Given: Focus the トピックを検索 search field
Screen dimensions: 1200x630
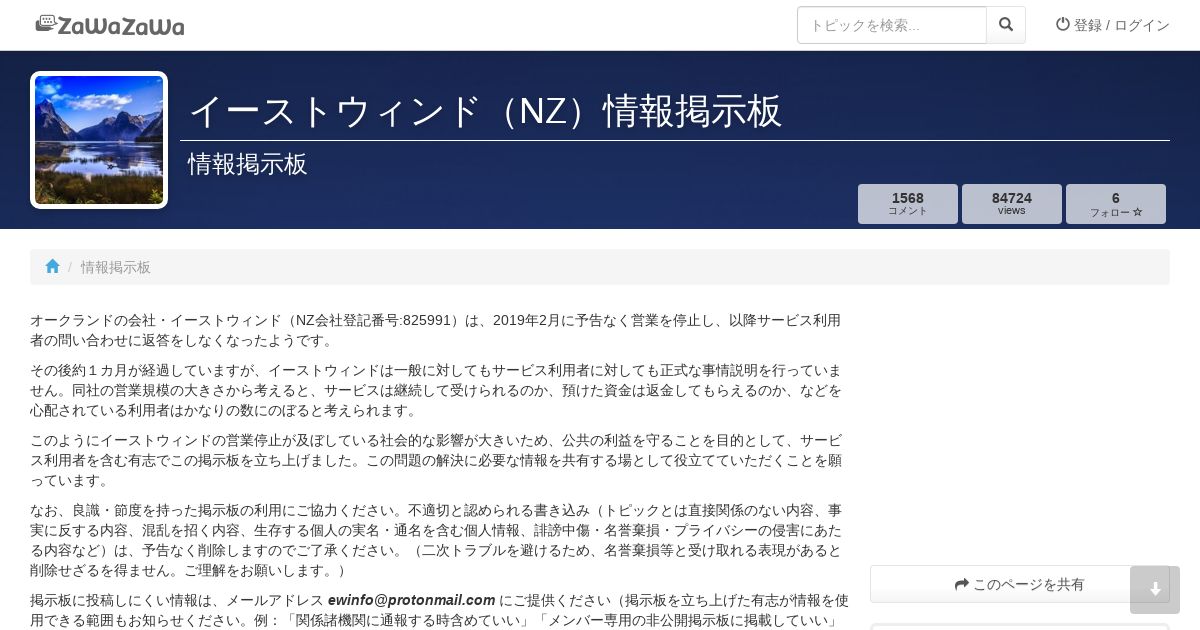Looking at the screenshot, I should point(892,25).
